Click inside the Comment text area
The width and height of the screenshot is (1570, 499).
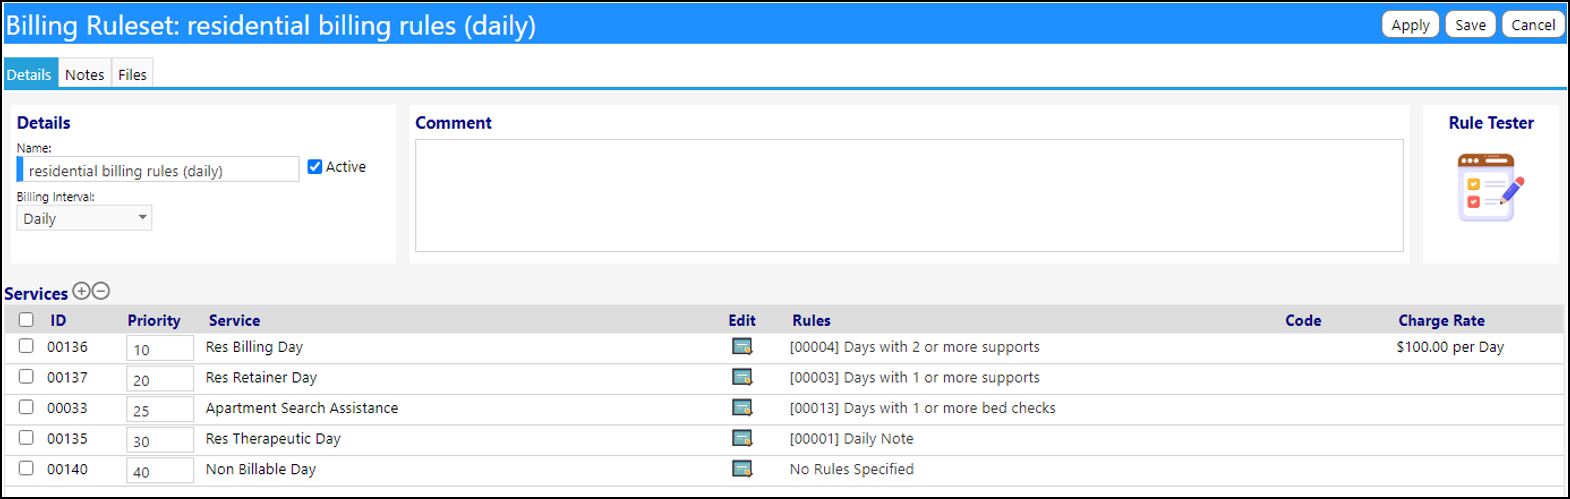coord(909,195)
